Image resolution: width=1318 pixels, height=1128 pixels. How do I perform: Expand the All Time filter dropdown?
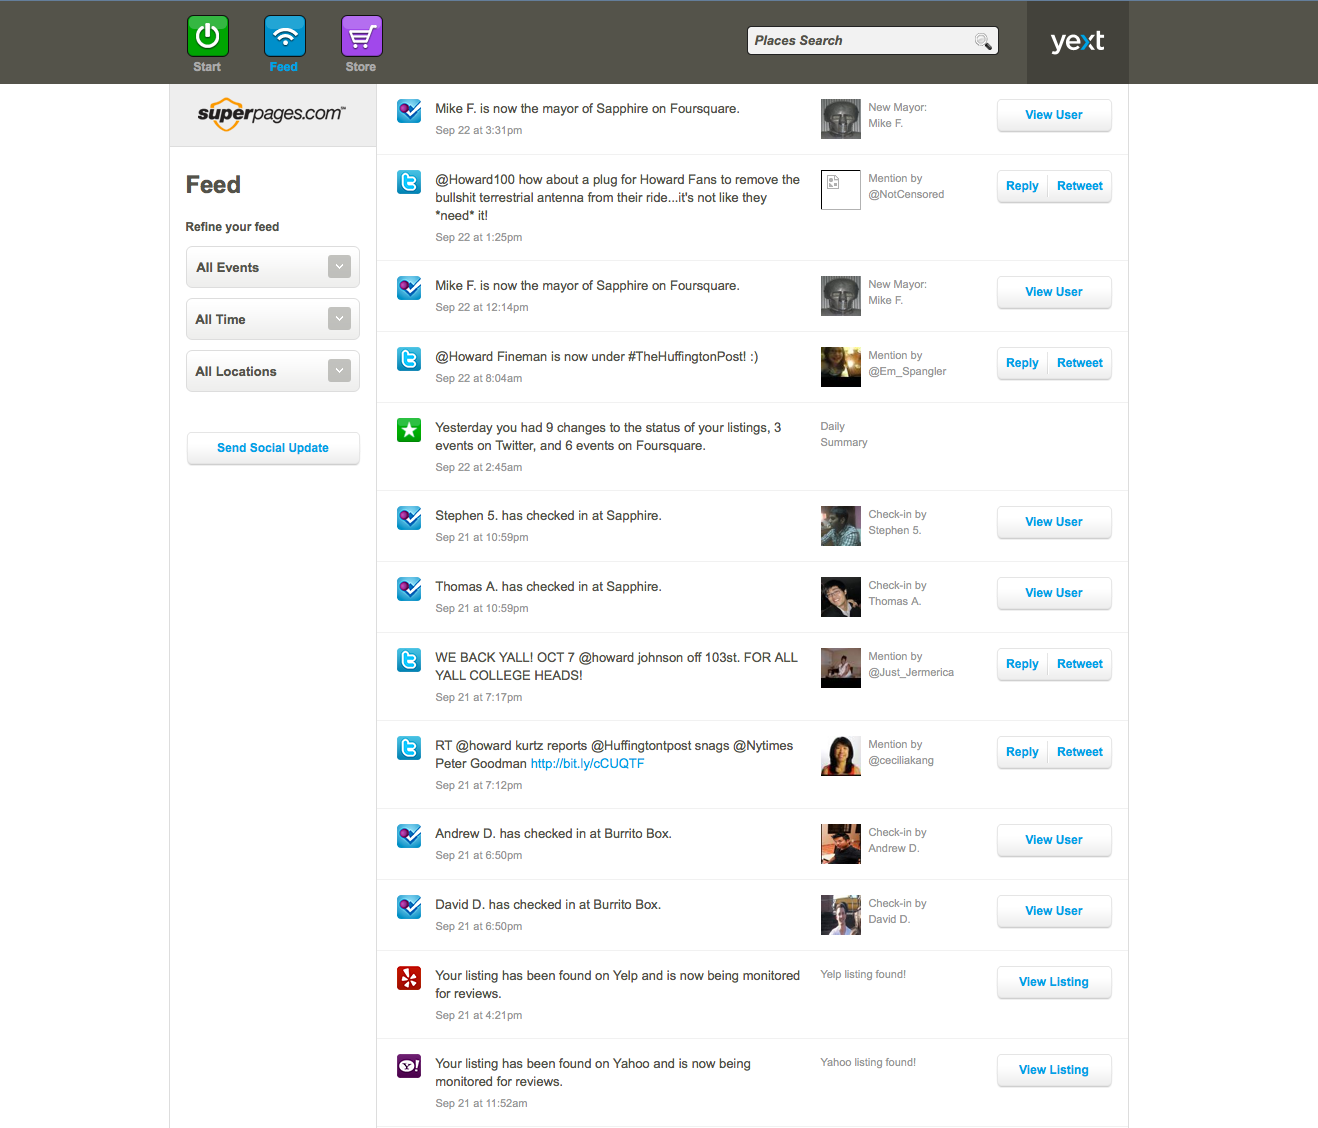[x=273, y=319]
